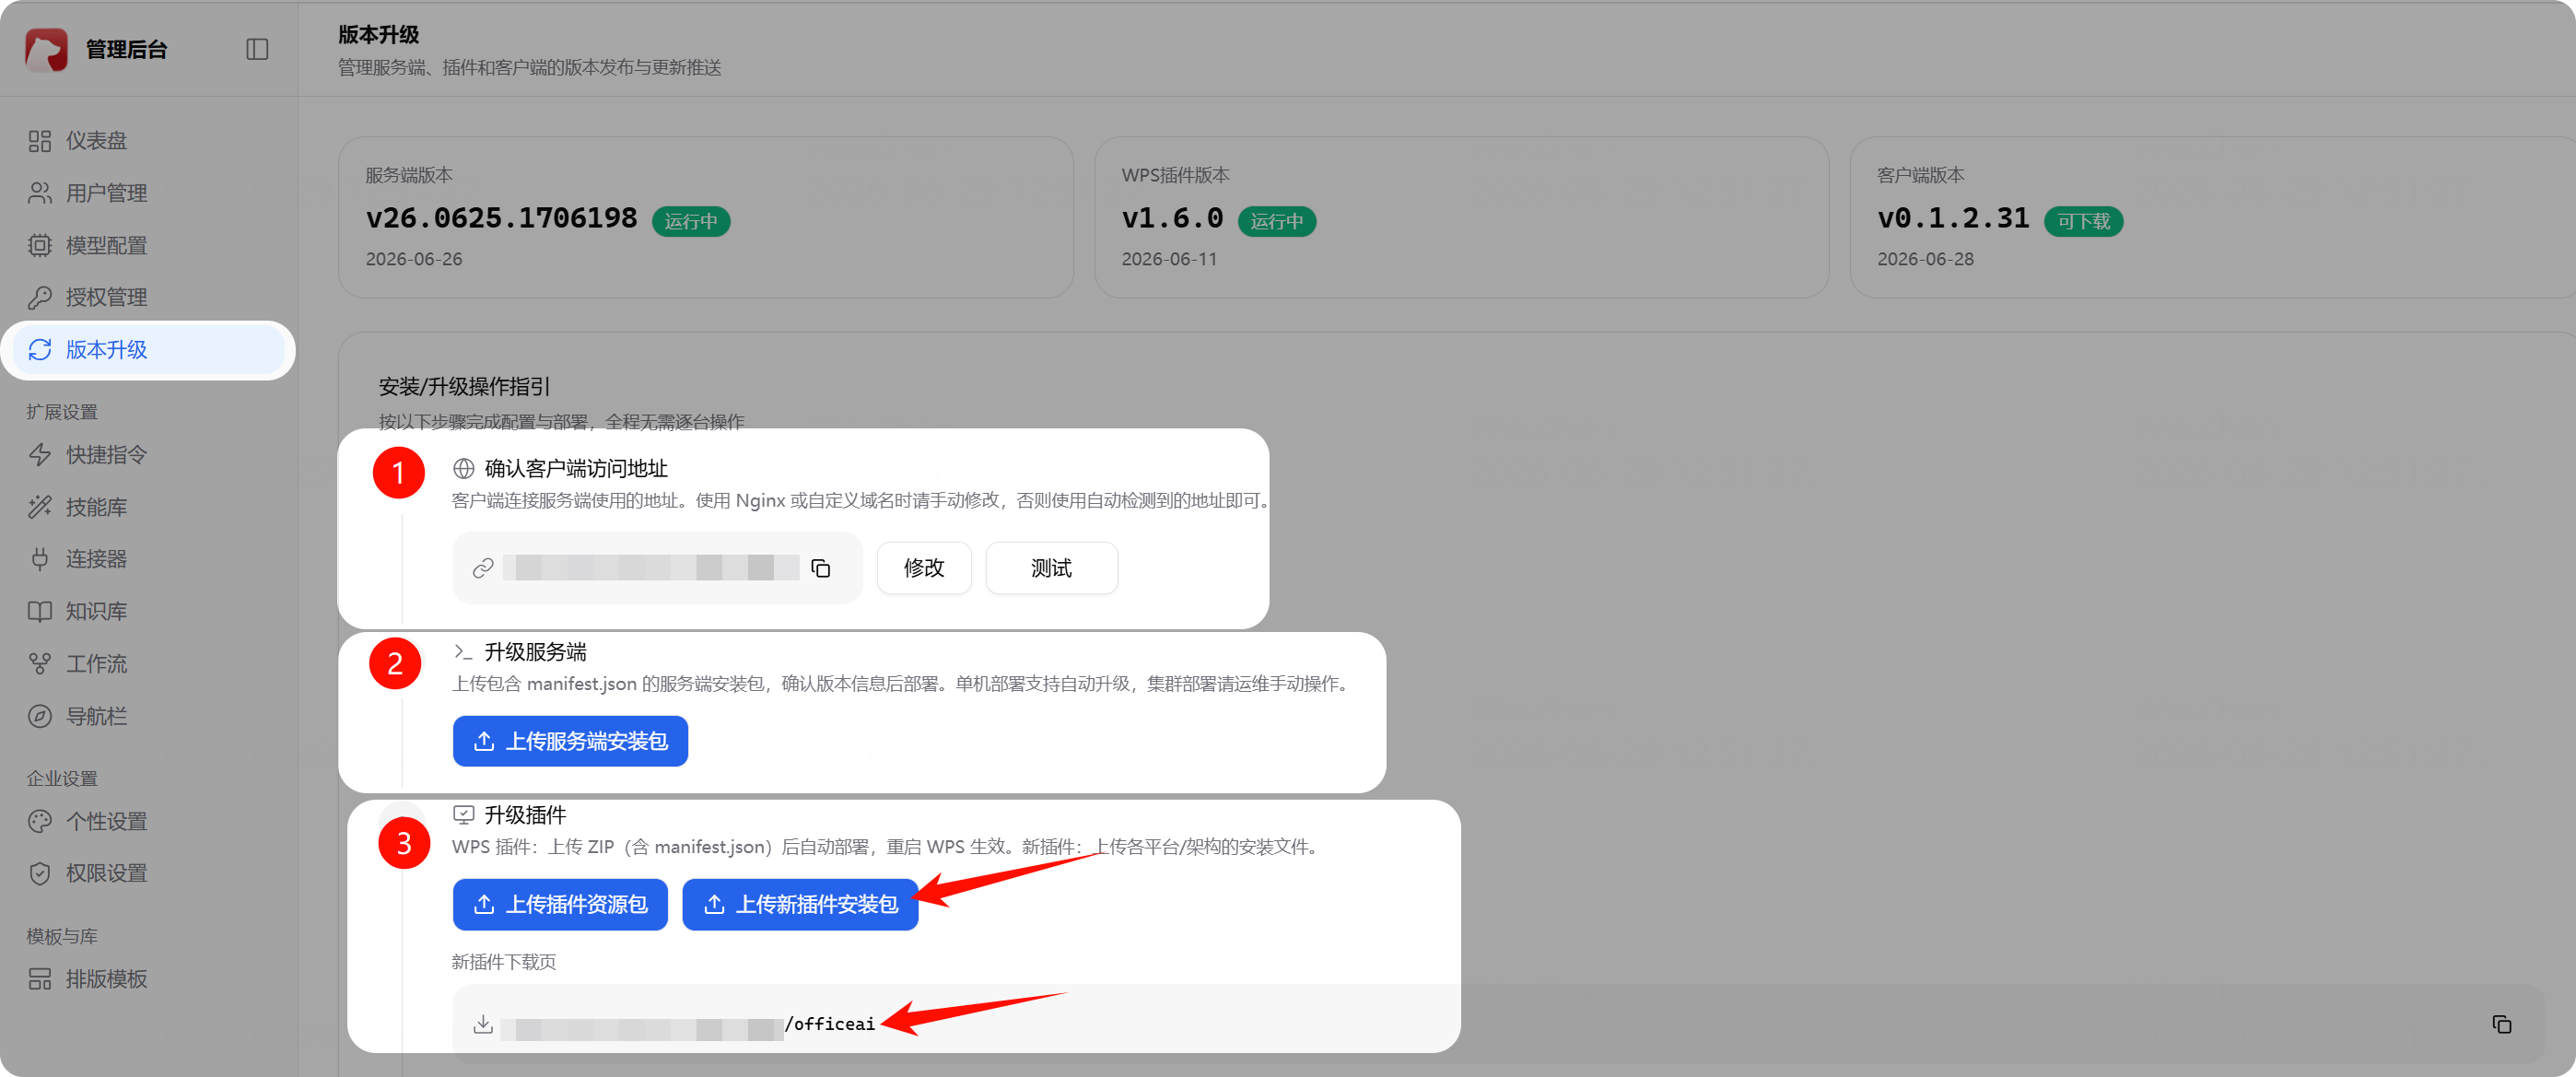The height and width of the screenshot is (1077, 2576).
Task: Click the 可下载 badge
Action: tap(2083, 221)
